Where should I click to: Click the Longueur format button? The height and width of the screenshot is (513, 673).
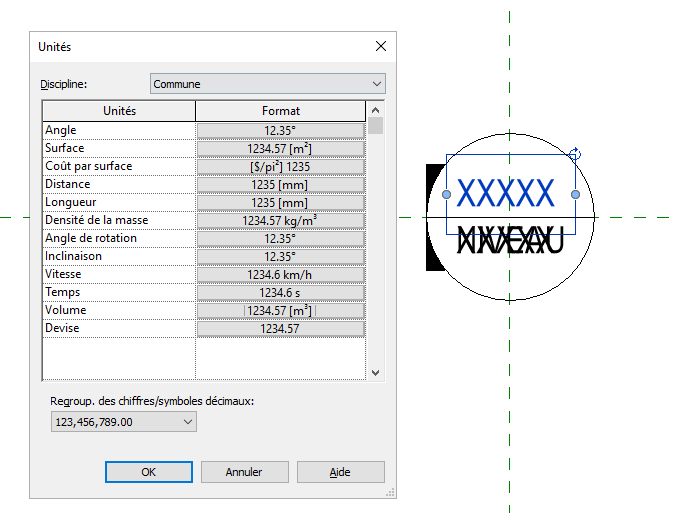pyautogui.click(x=281, y=203)
